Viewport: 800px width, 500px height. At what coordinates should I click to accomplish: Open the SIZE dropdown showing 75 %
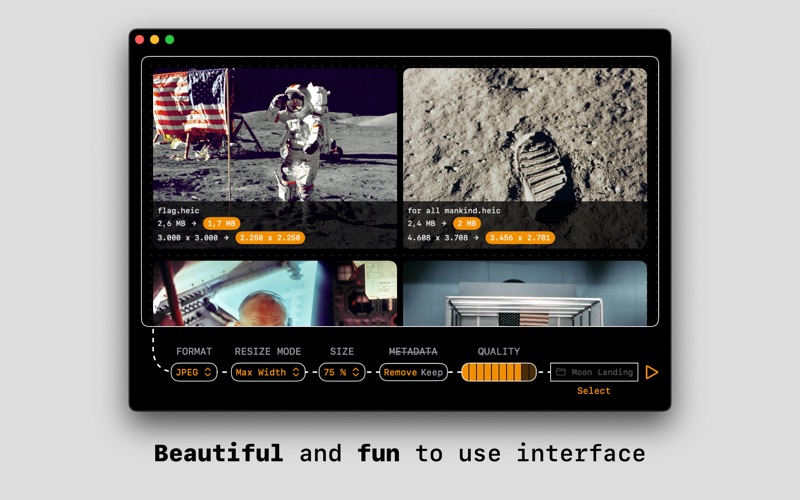342,372
